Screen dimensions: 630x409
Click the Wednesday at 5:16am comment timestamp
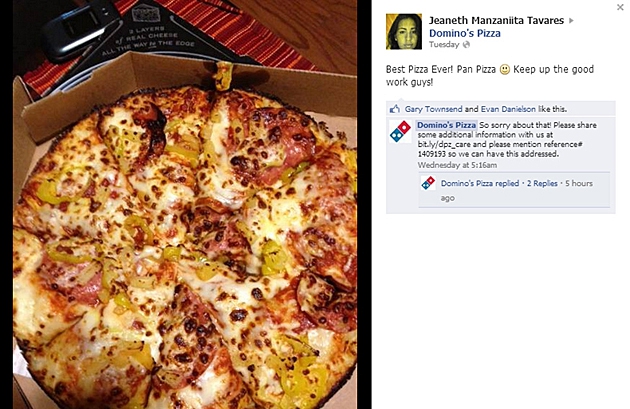tap(457, 165)
